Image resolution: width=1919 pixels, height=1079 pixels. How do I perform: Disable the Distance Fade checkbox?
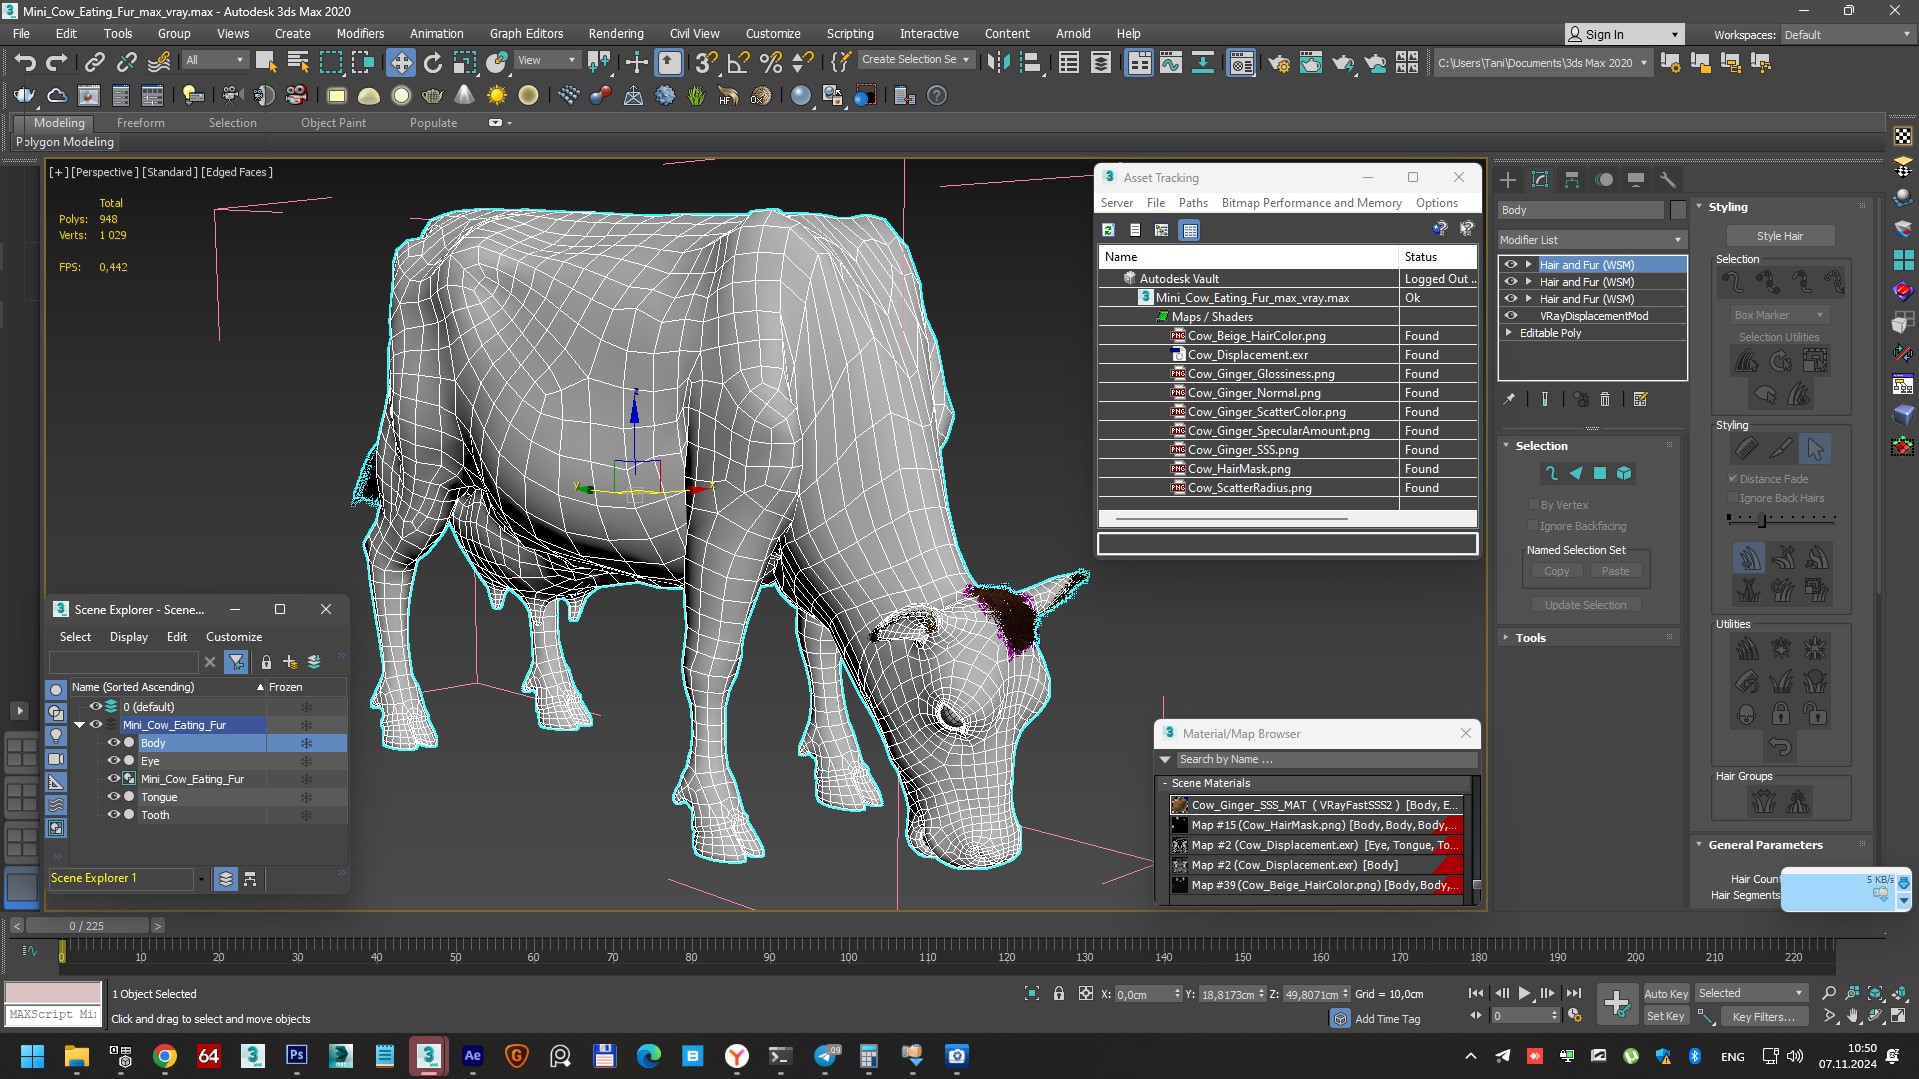pos(1733,479)
